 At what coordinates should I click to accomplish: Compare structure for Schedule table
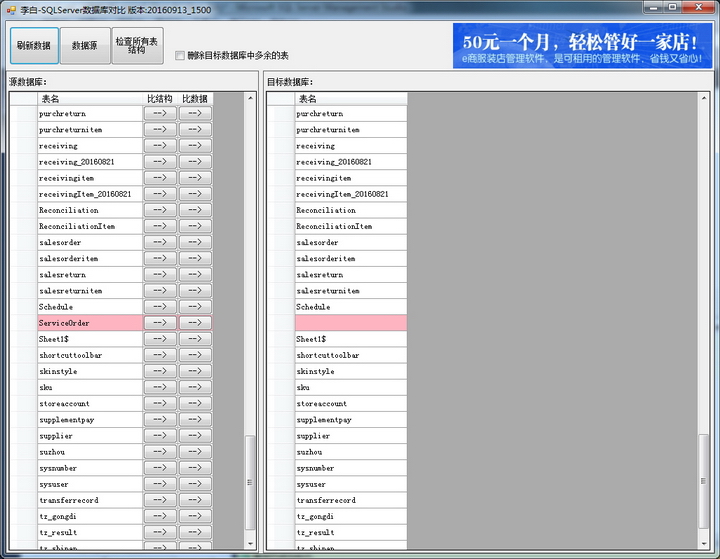[x=160, y=307]
